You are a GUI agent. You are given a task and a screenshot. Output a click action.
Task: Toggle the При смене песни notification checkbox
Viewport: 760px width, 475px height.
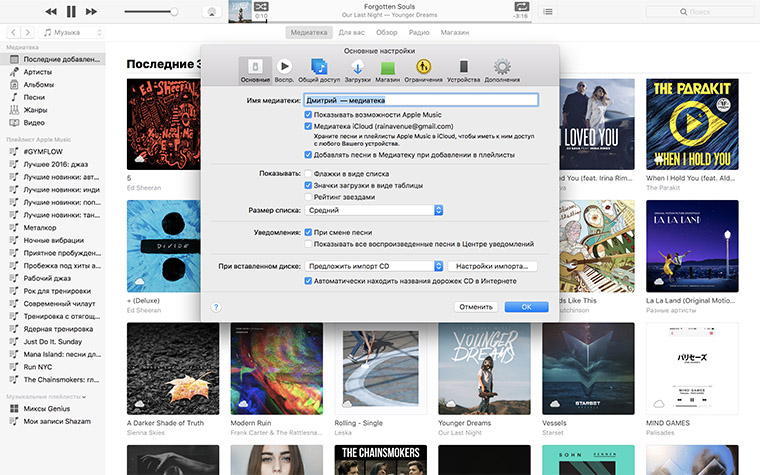[308, 232]
